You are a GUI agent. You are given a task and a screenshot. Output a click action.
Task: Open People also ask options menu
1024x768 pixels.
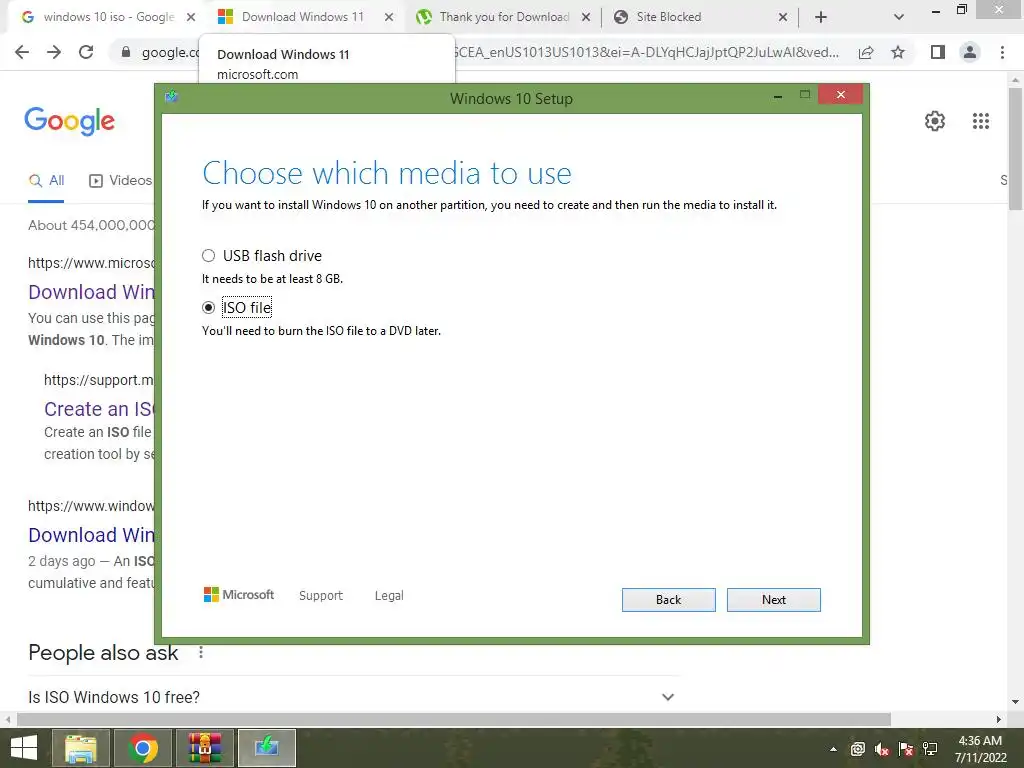point(201,652)
